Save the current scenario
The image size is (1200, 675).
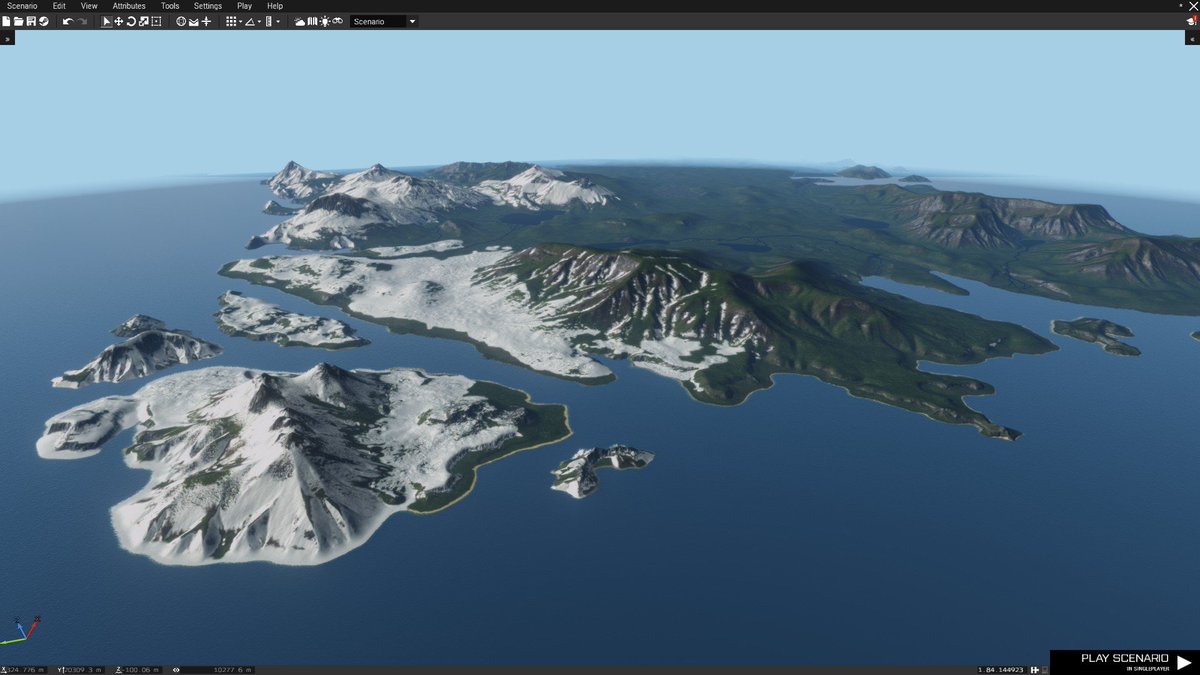31,21
